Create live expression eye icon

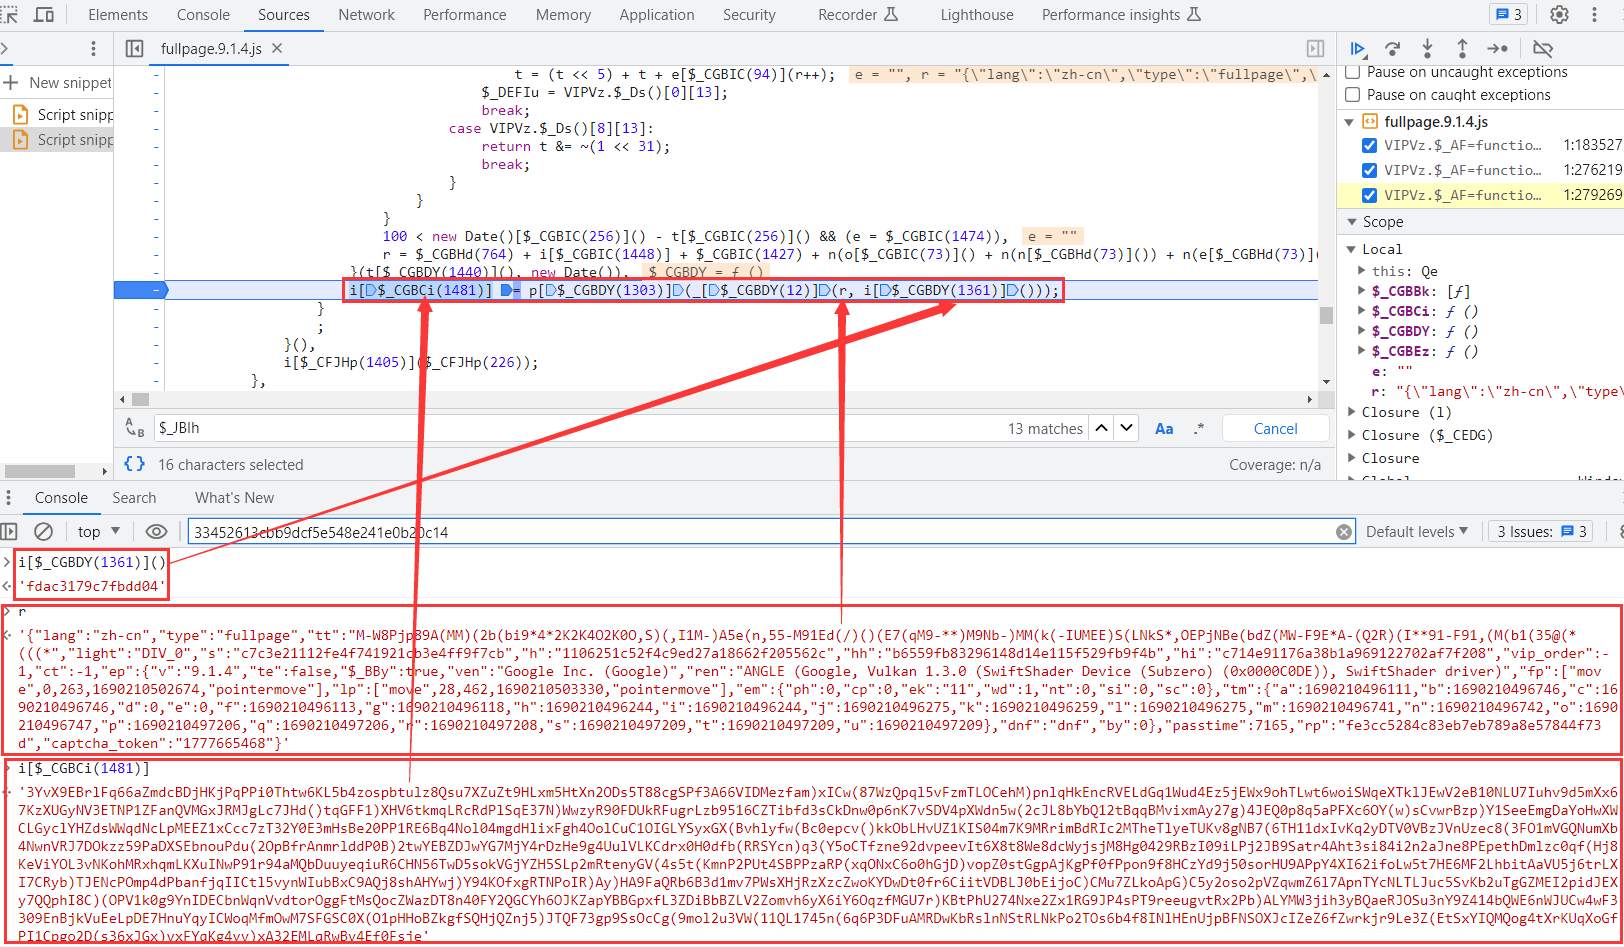tap(156, 532)
